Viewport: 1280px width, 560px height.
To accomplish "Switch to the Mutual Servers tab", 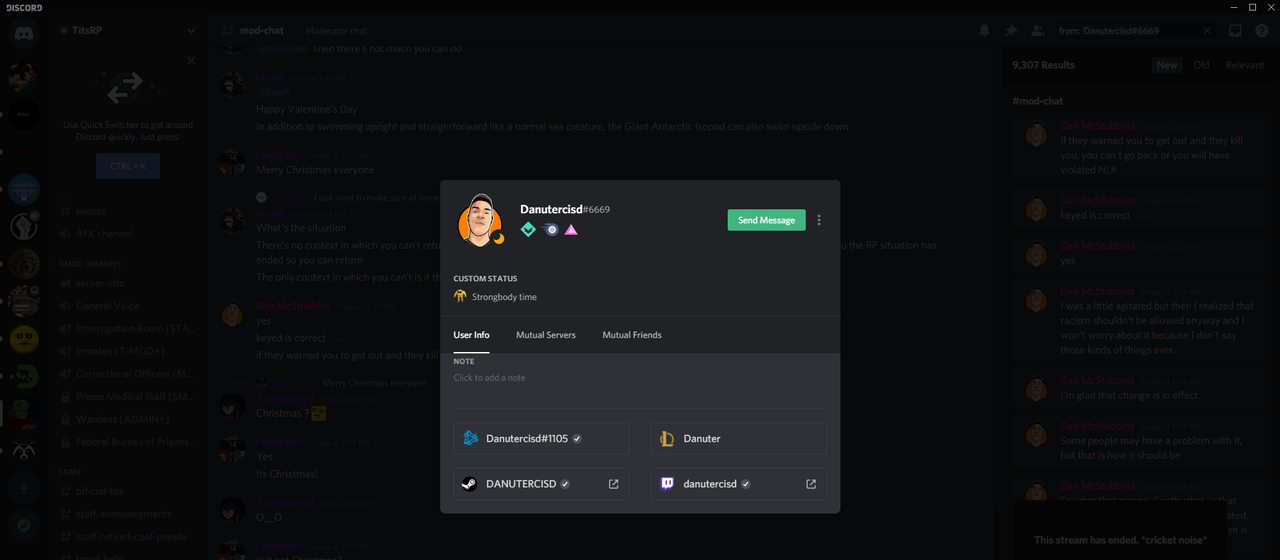I will point(545,335).
